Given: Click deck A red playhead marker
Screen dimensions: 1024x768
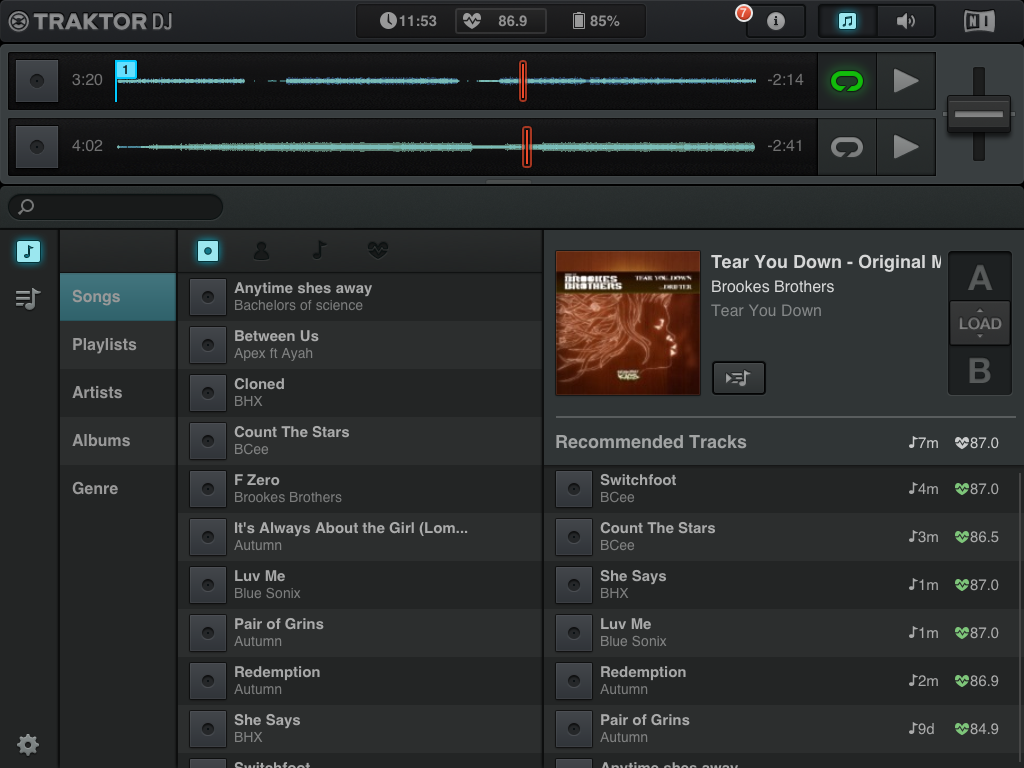Looking at the screenshot, I should [x=522, y=81].
